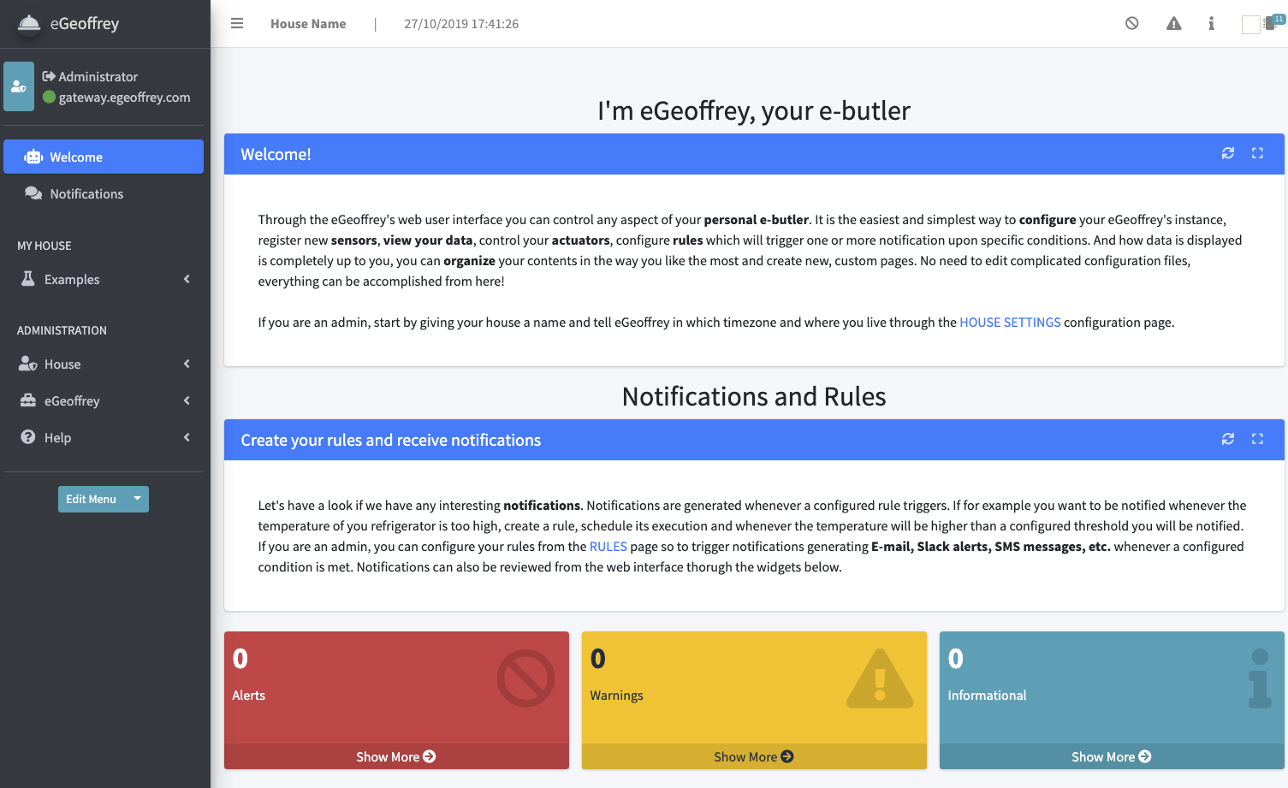The width and height of the screenshot is (1288, 788).
Task: Open alerts via the top bar ban icon
Action: click(1132, 24)
